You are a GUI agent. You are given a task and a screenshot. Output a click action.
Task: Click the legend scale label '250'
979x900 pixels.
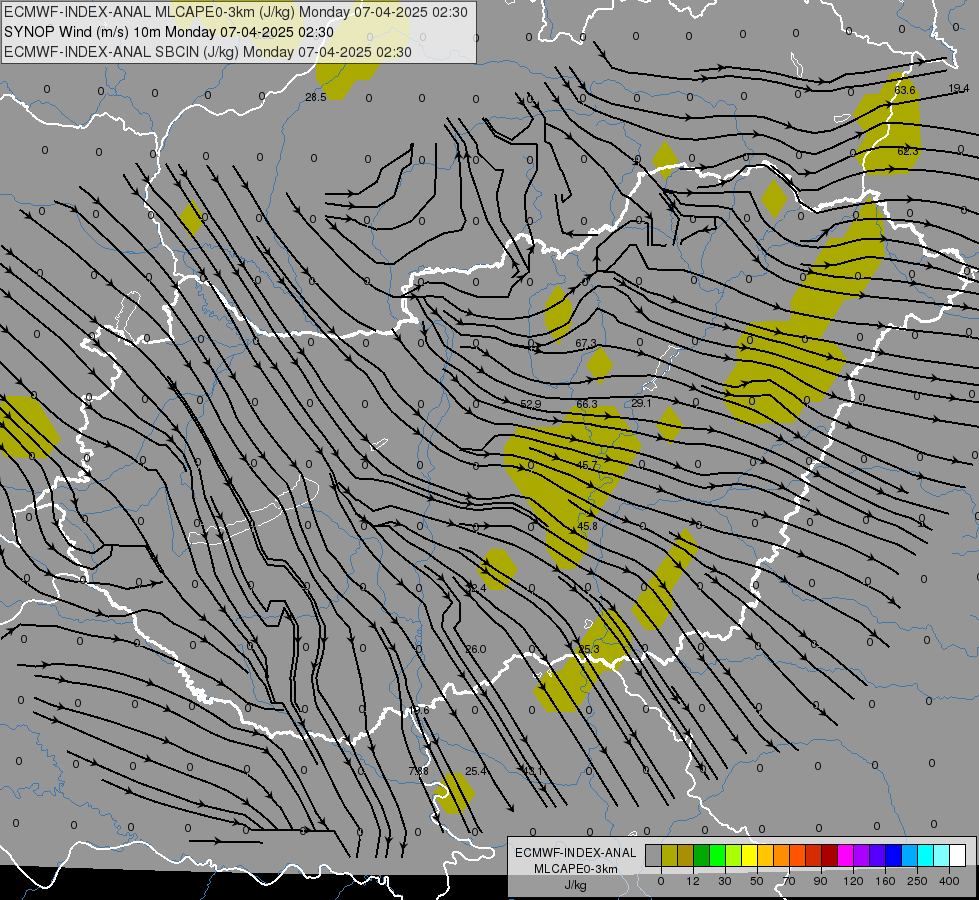[x=917, y=881]
